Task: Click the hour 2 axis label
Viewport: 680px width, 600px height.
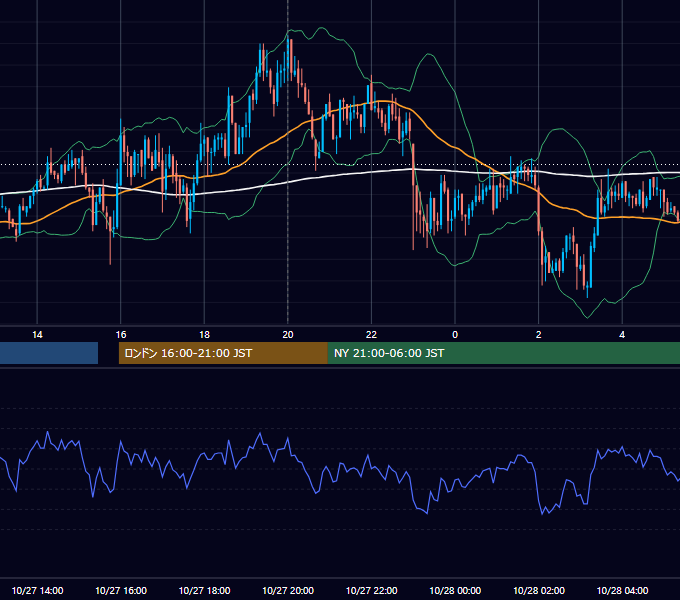Action: click(x=539, y=335)
